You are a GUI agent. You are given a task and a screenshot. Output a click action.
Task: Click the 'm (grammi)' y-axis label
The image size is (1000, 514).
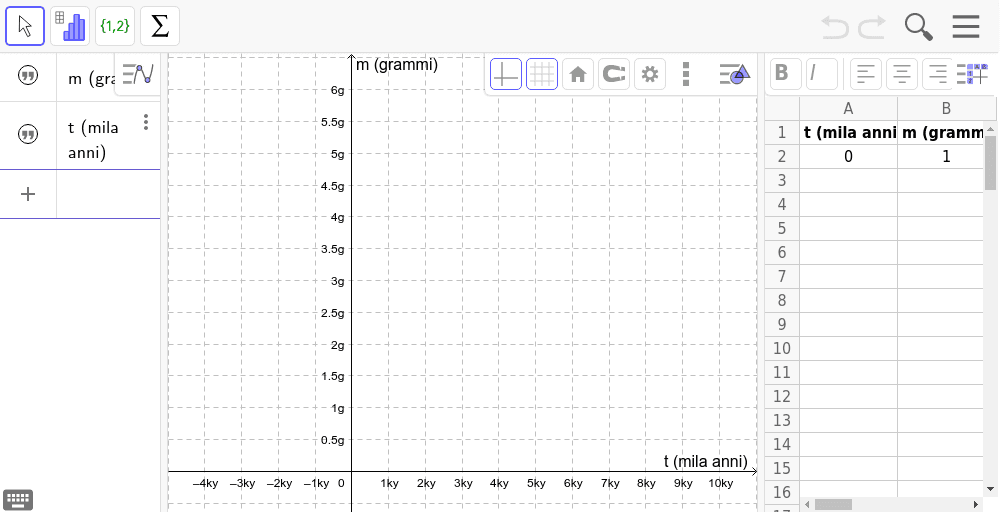(397, 64)
